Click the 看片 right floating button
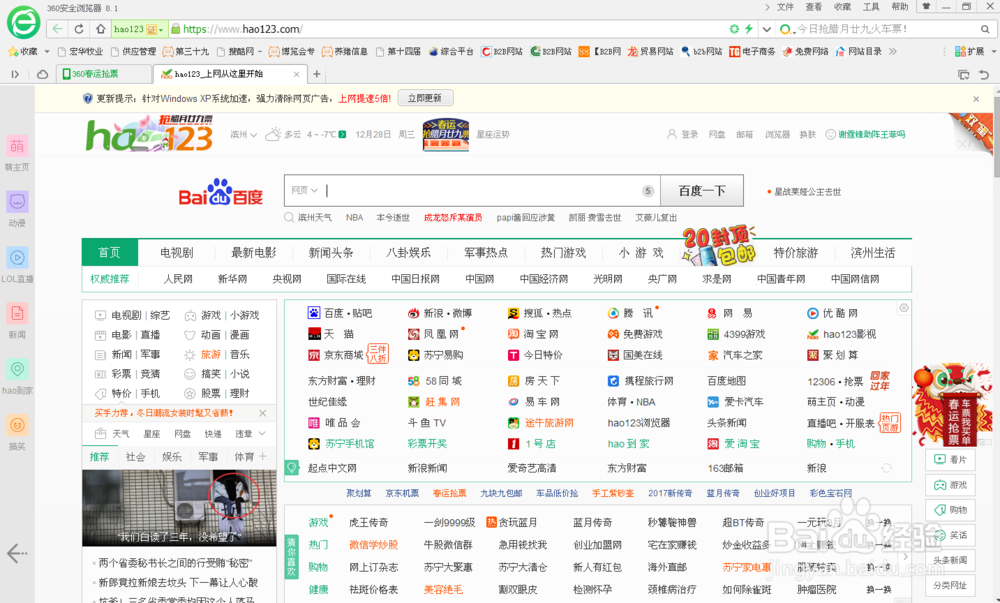The height and width of the screenshot is (603, 1000). pyautogui.click(x=950, y=459)
